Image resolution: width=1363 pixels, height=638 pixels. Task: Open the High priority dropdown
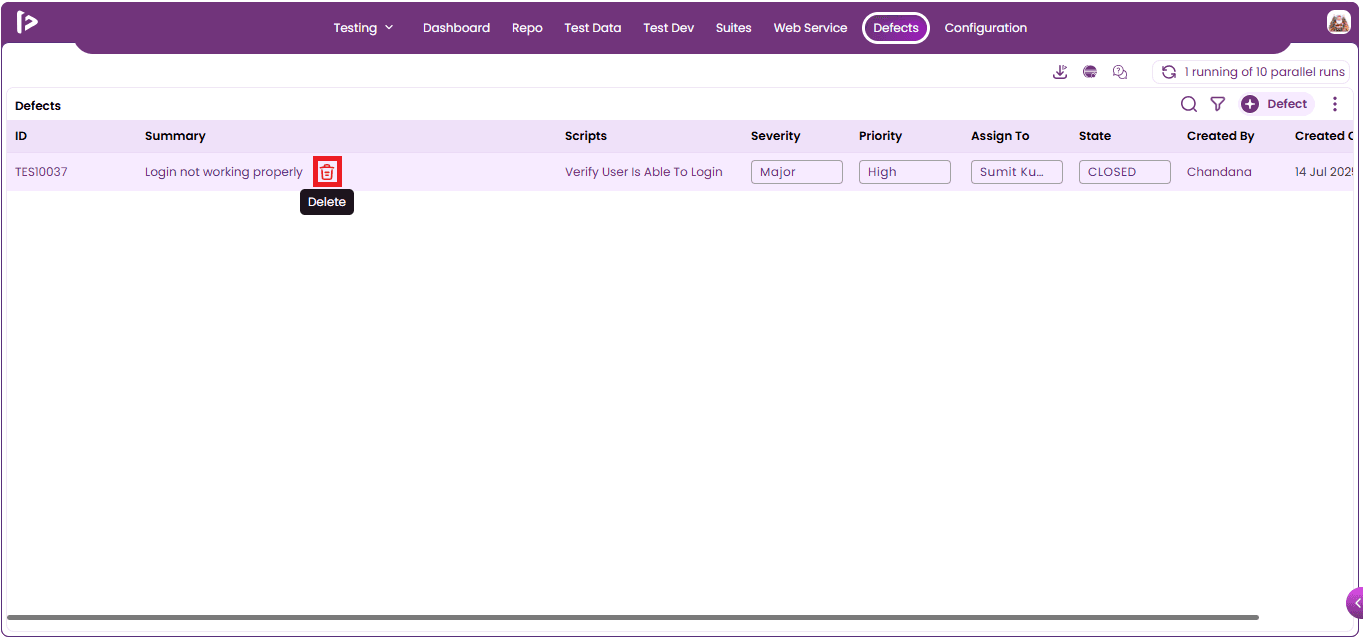coord(905,172)
